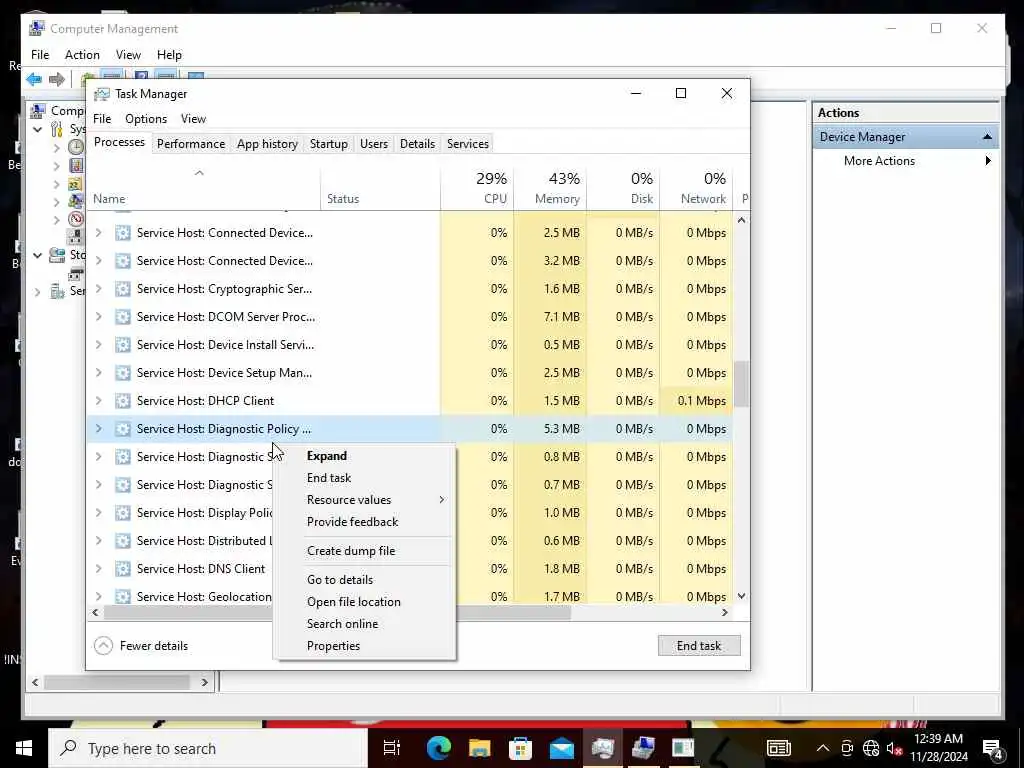
Task: Launch Microsoft Edge from taskbar
Action: [439, 748]
